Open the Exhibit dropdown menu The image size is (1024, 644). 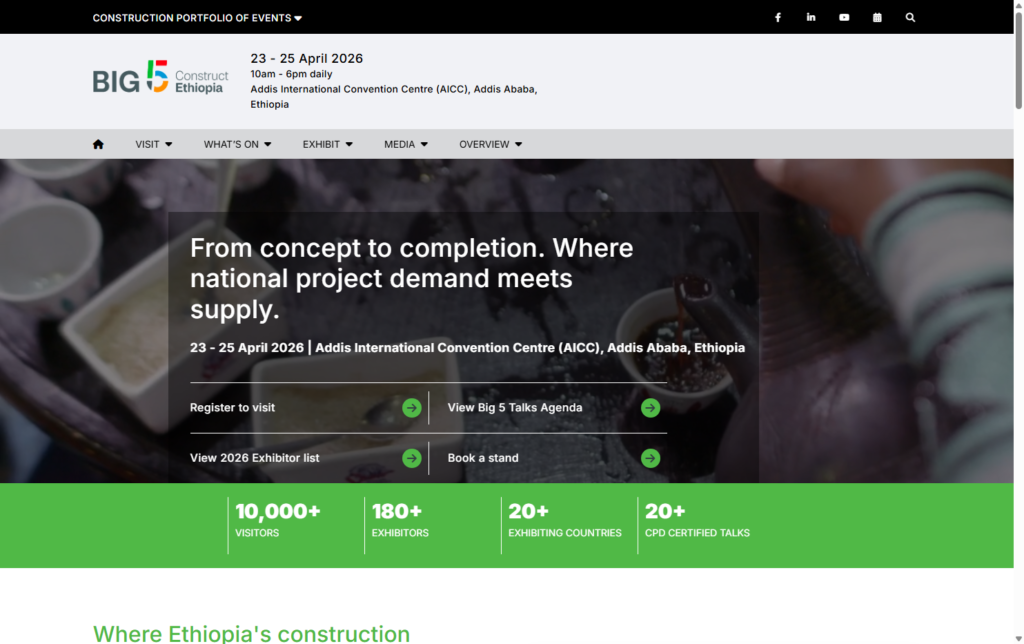pyautogui.click(x=327, y=144)
